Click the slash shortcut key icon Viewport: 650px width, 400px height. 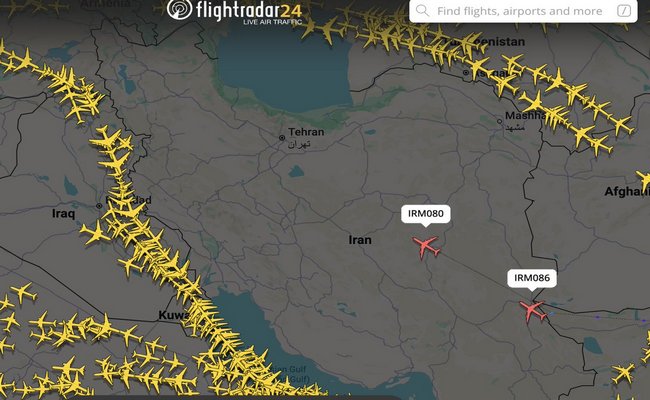(x=624, y=10)
